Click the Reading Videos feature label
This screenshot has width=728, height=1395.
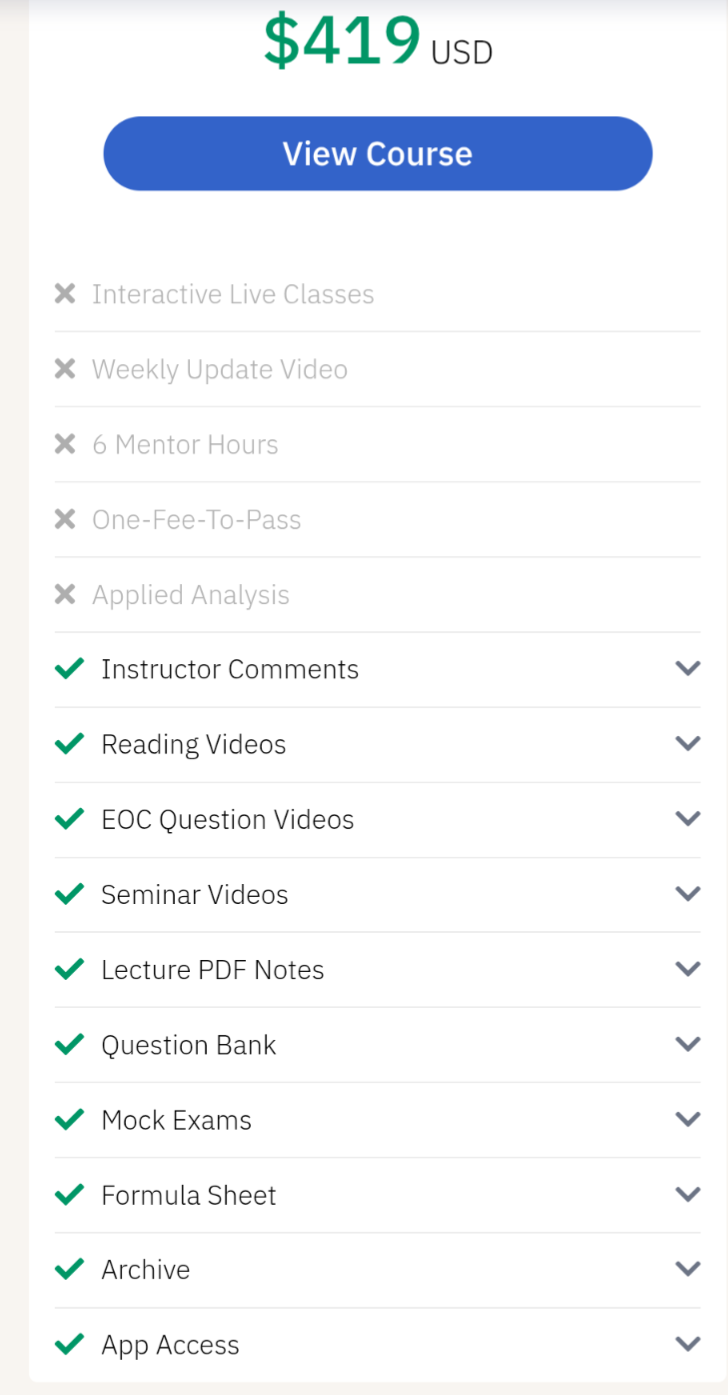[193, 744]
